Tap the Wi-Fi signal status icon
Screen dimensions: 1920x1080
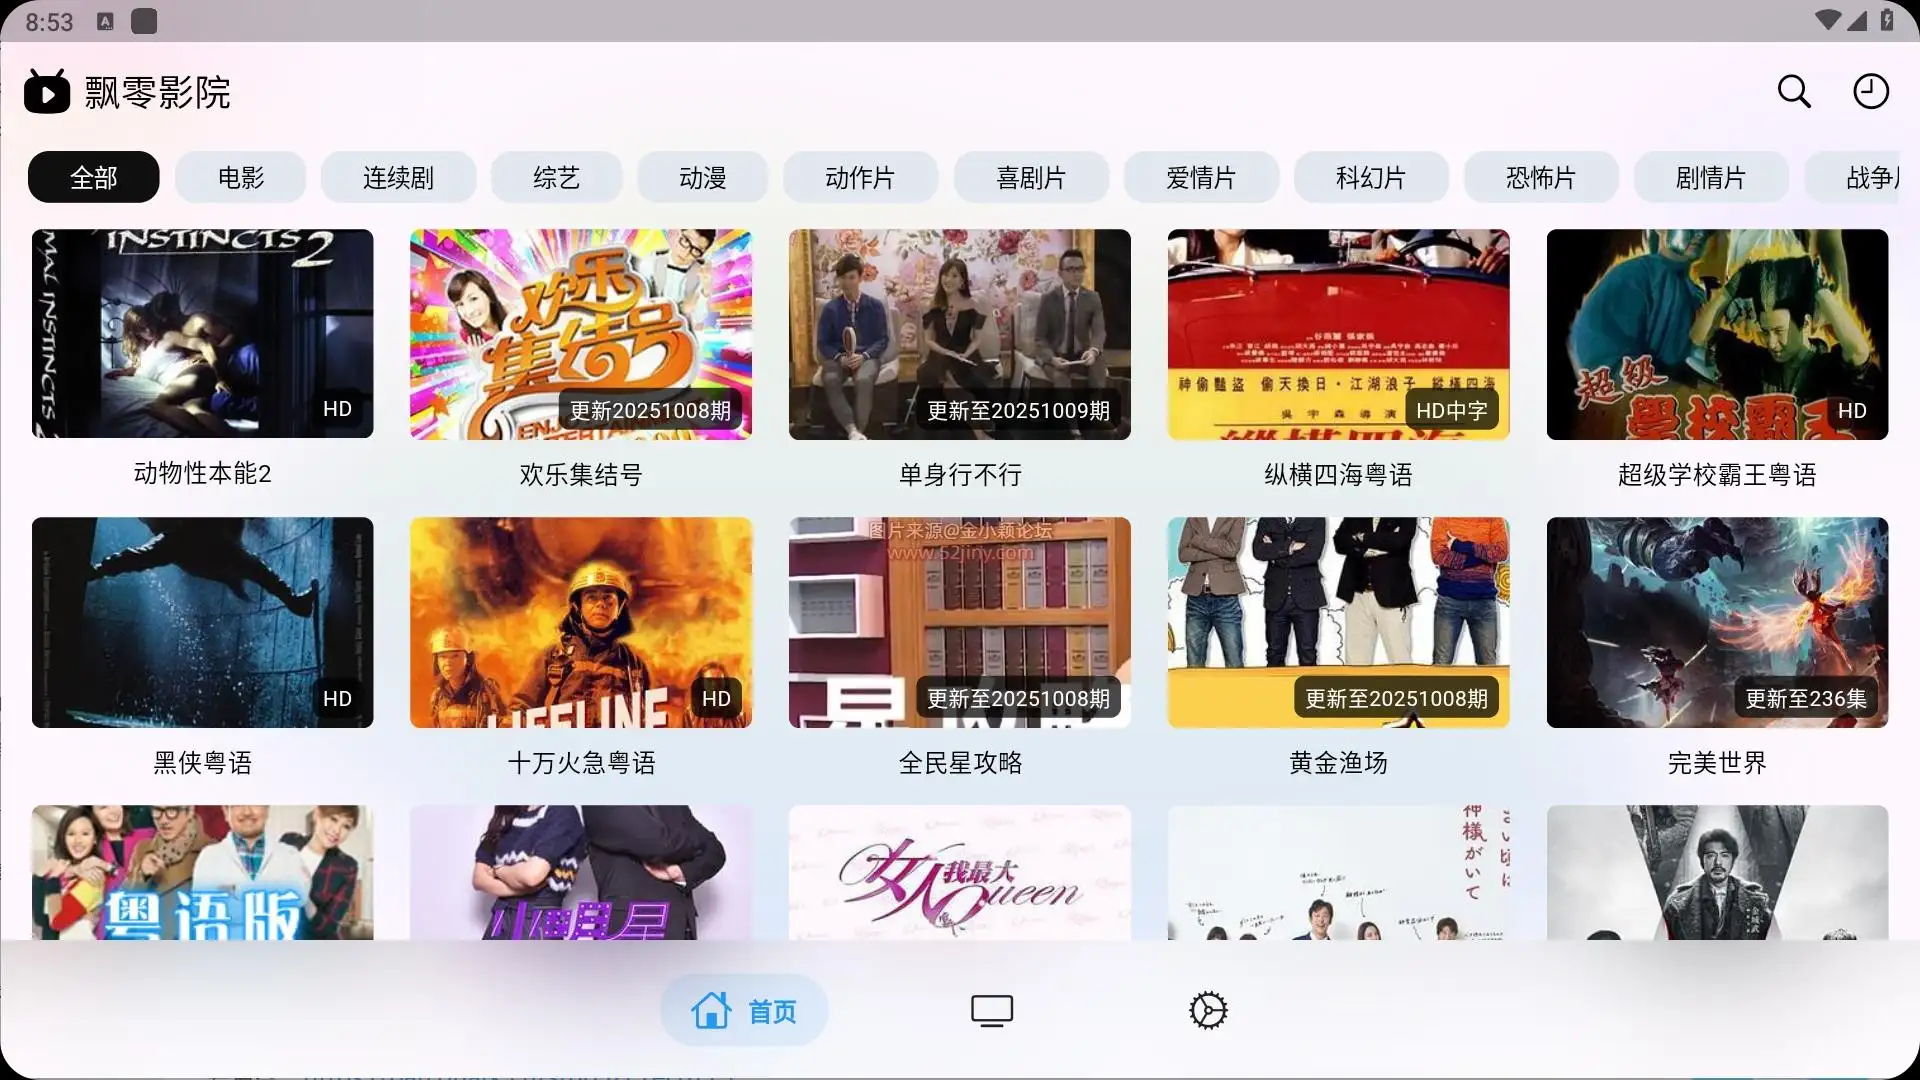click(1827, 20)
